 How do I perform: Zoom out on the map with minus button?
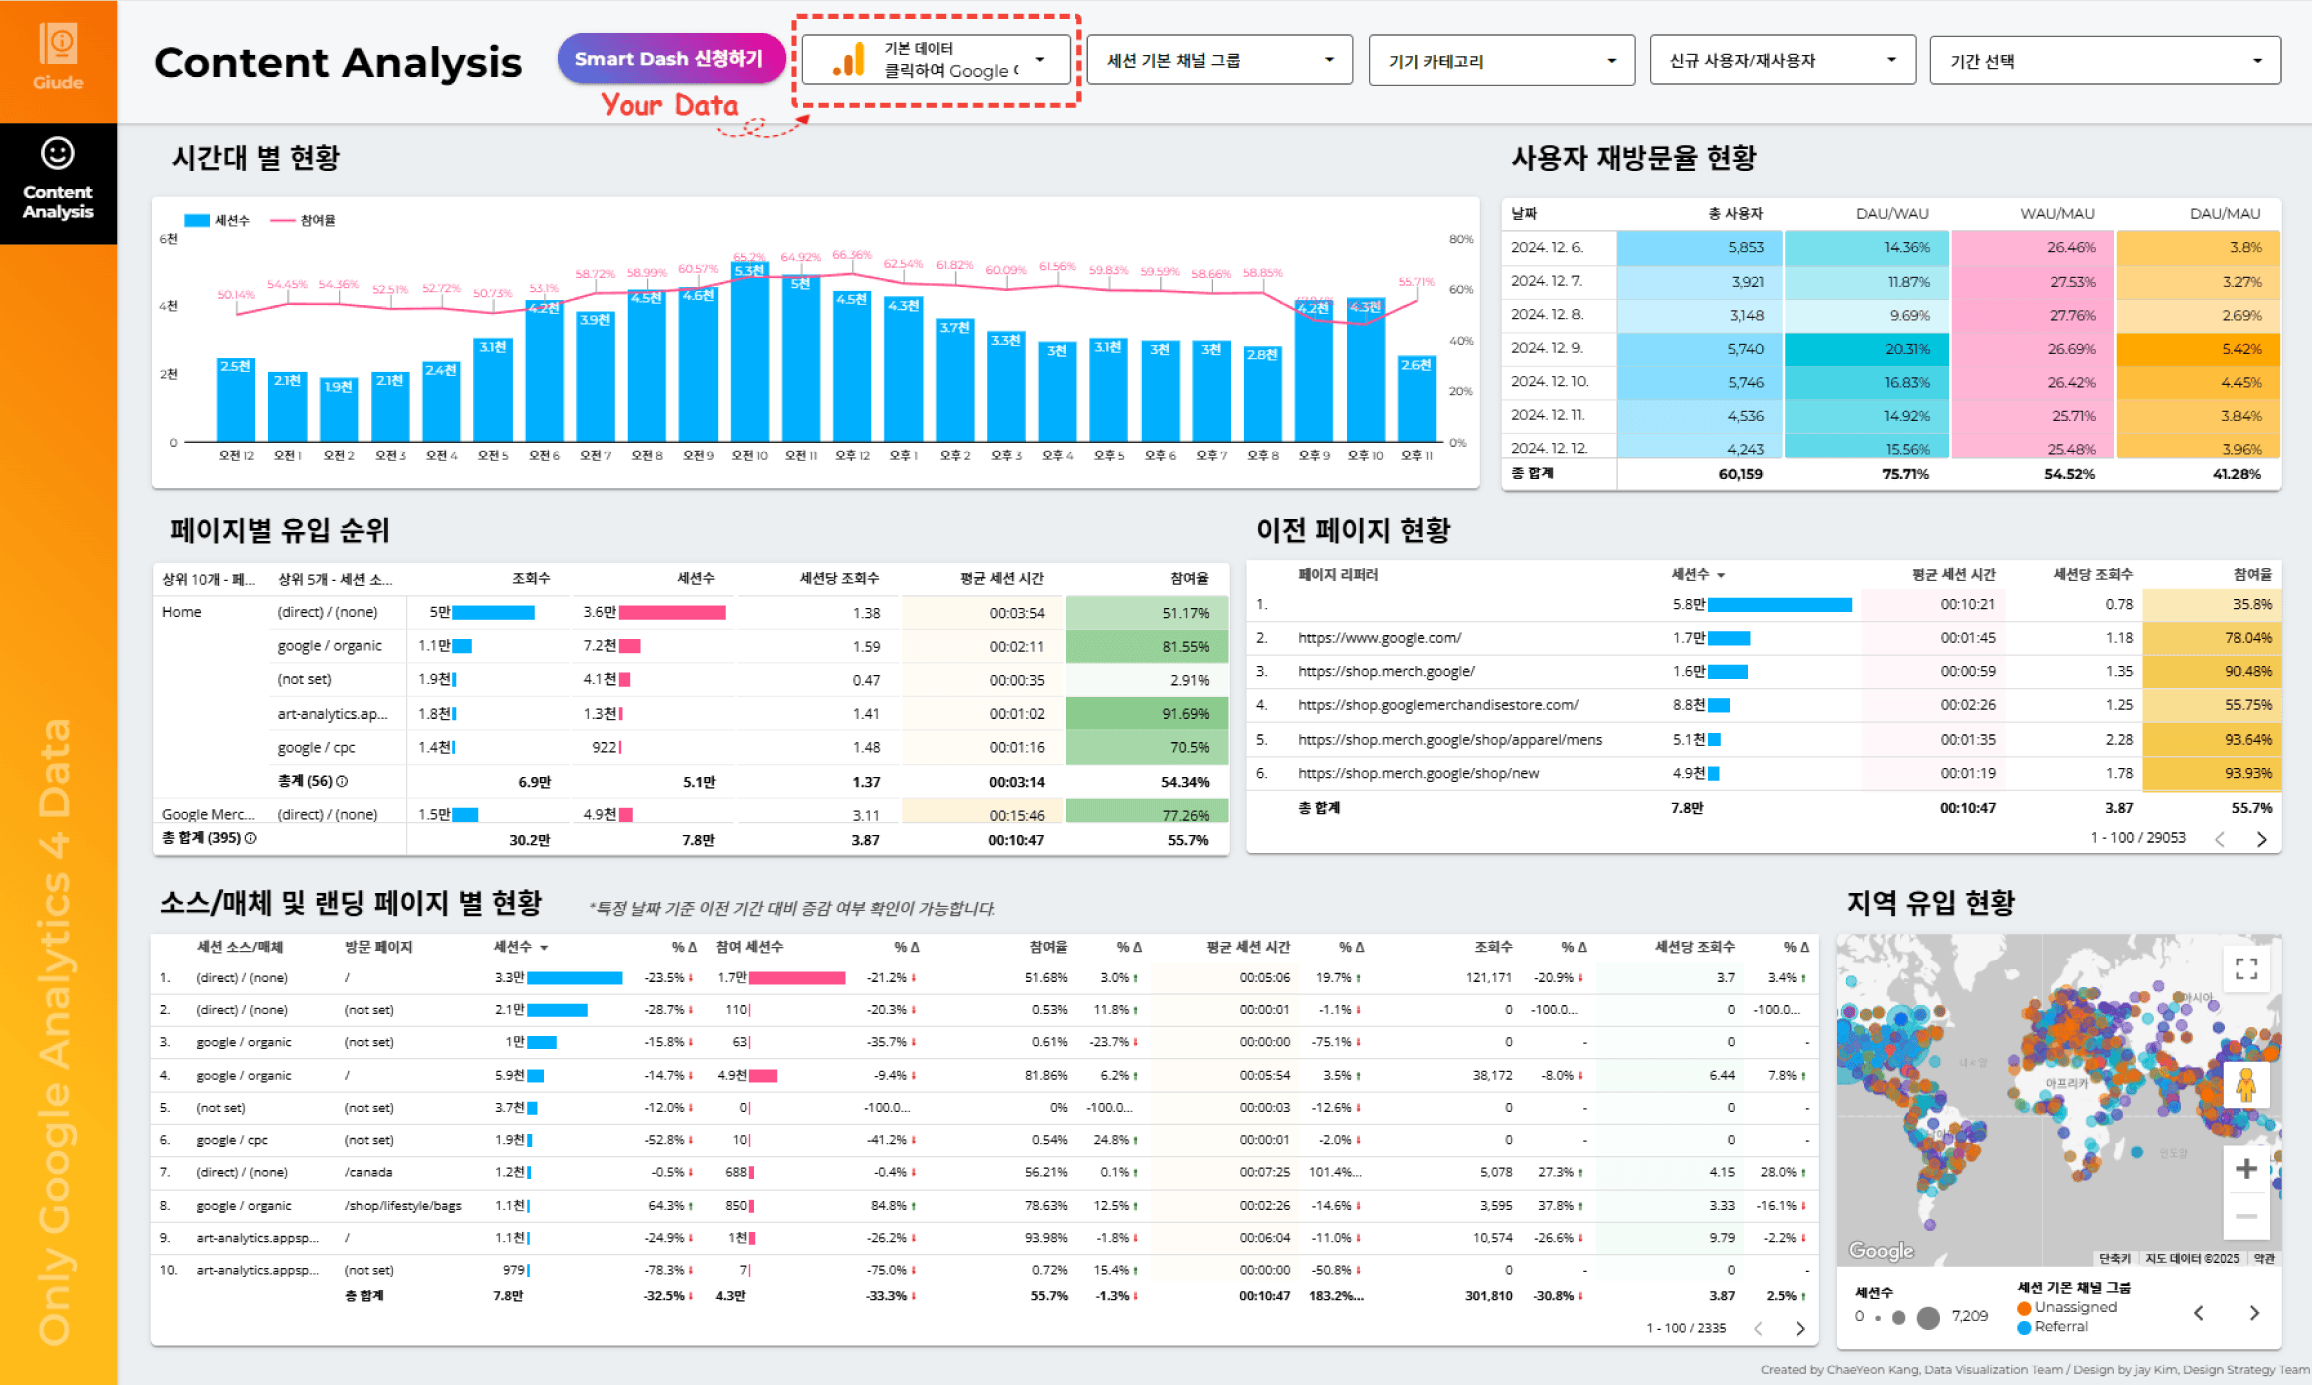(x=2246, y=1216)
